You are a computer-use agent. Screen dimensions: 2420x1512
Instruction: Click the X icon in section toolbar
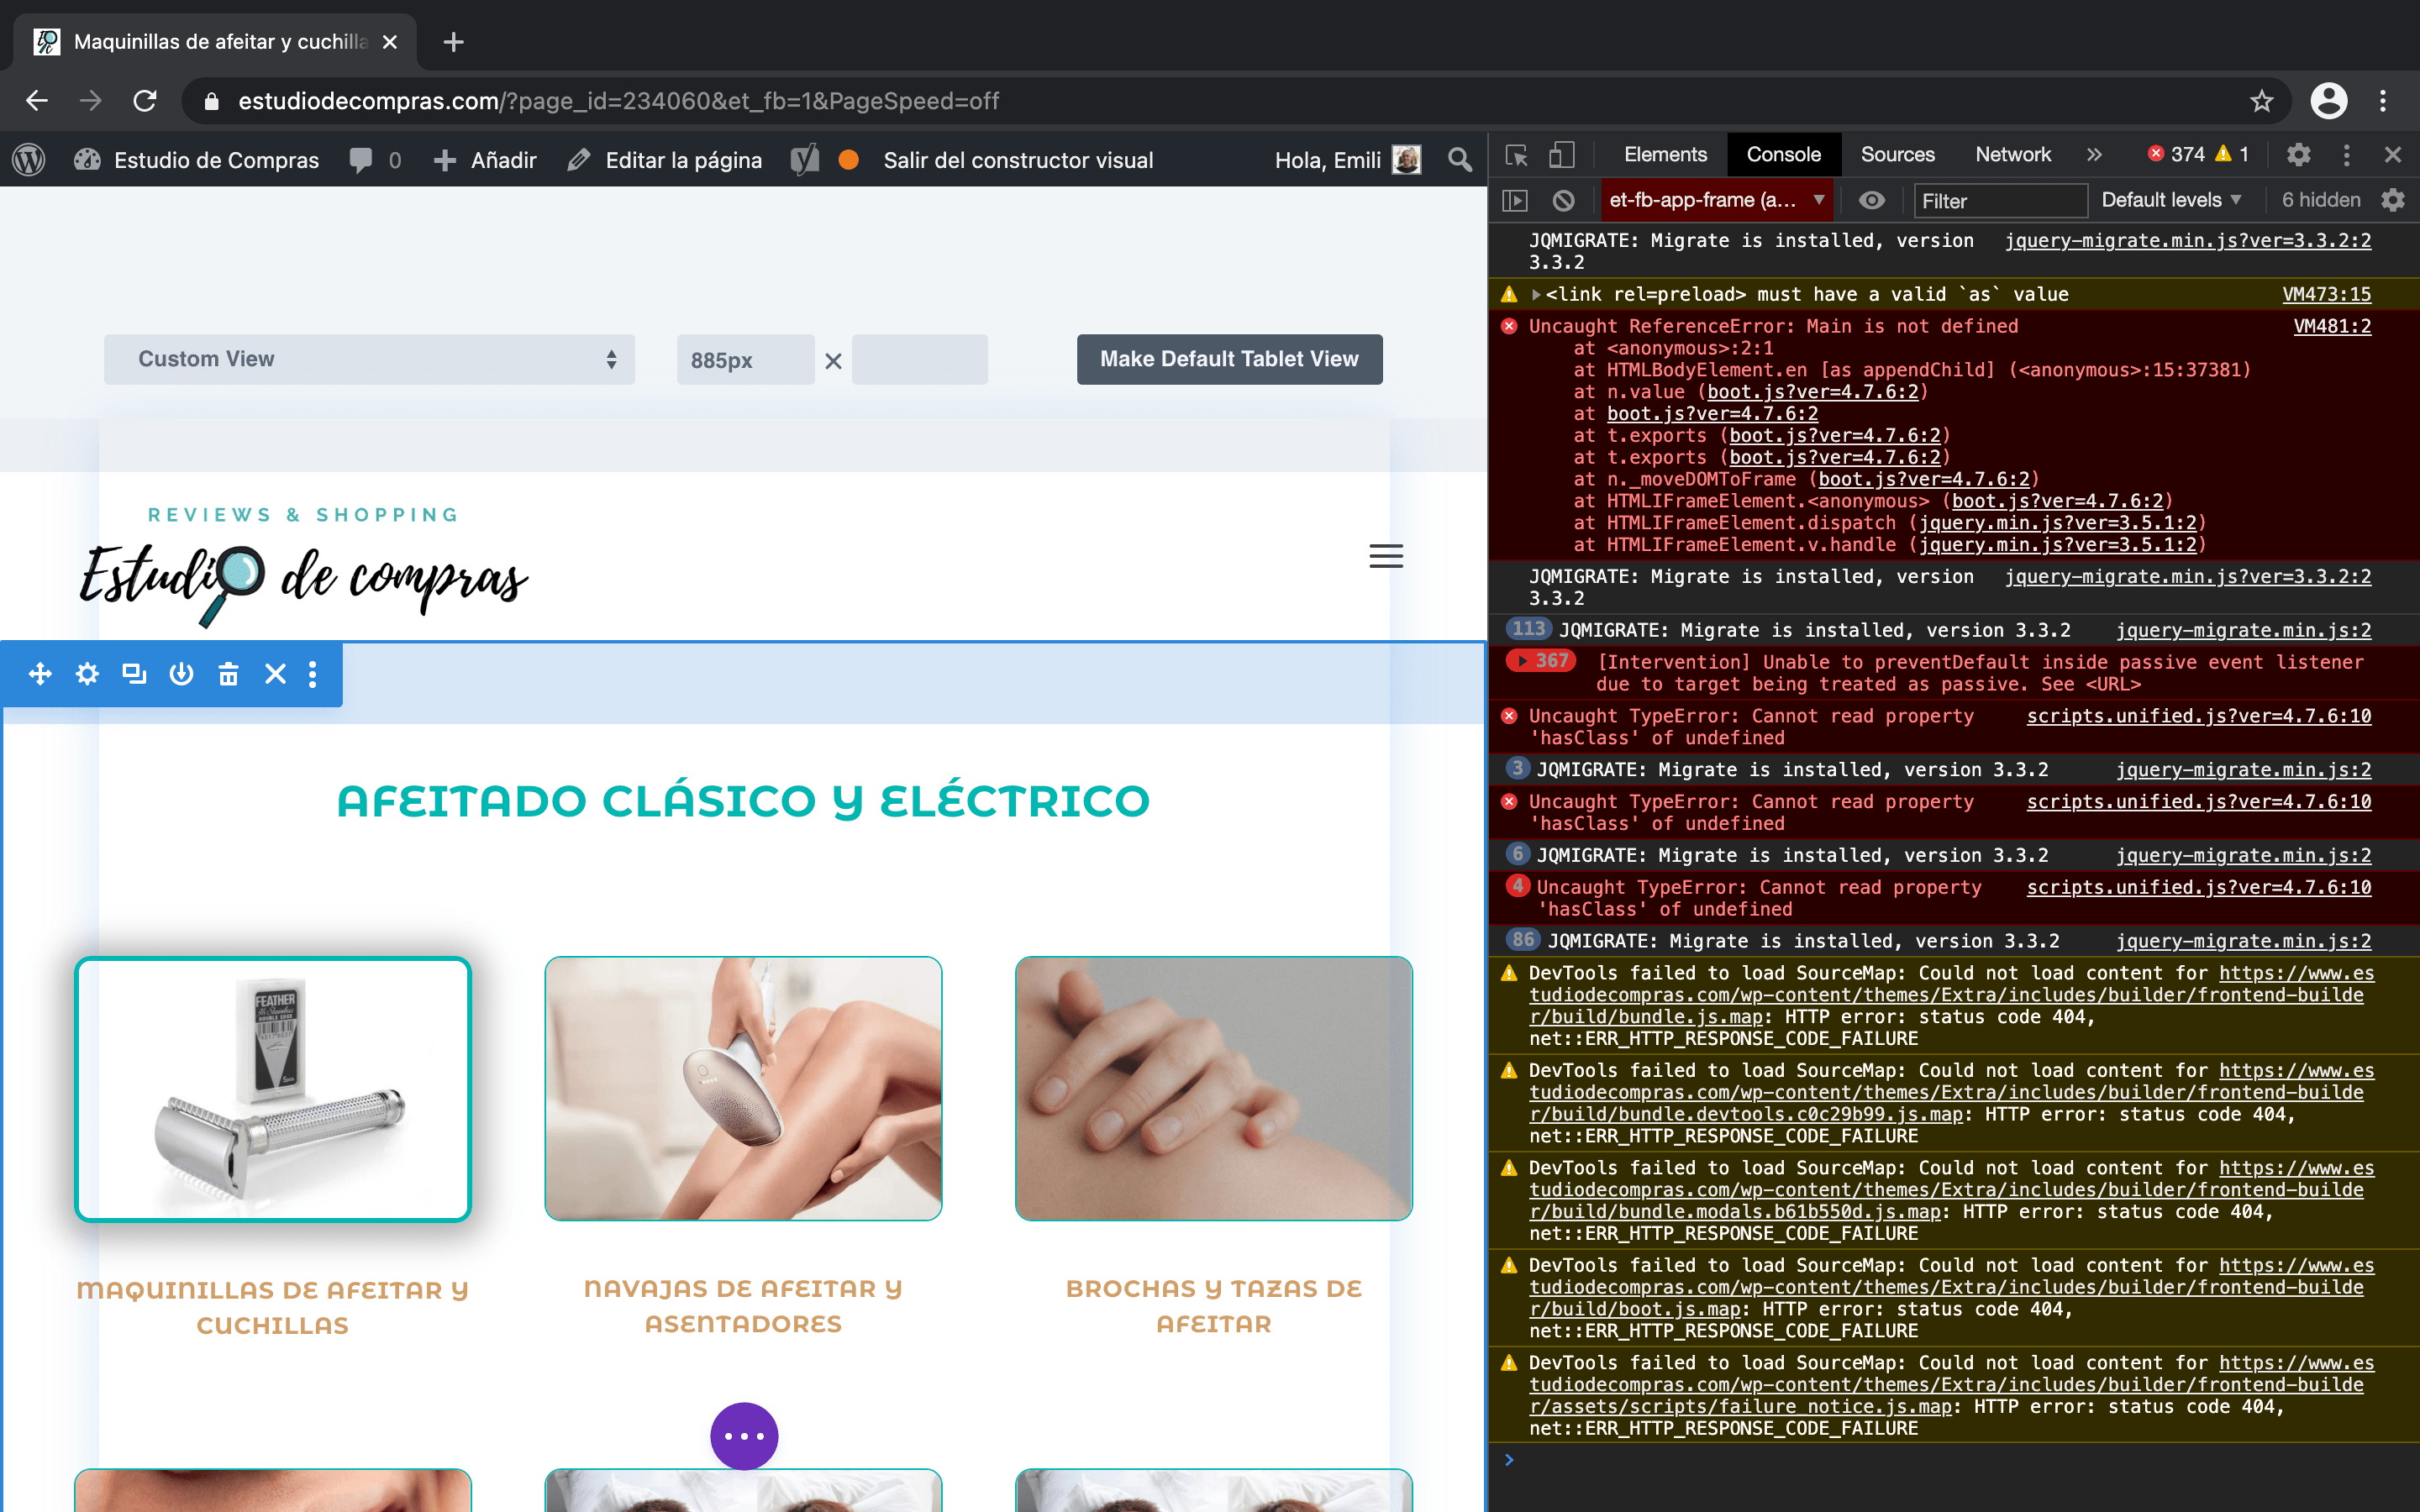(x=275, y=674)
